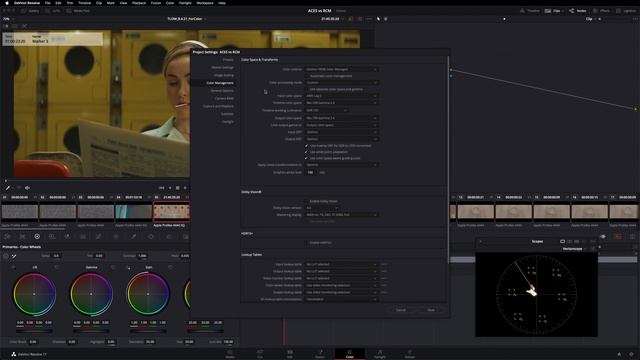The image size is (640, 360).
Task: Select Image Scaling in Project Settings sidebar
Action: pos(224,75)
